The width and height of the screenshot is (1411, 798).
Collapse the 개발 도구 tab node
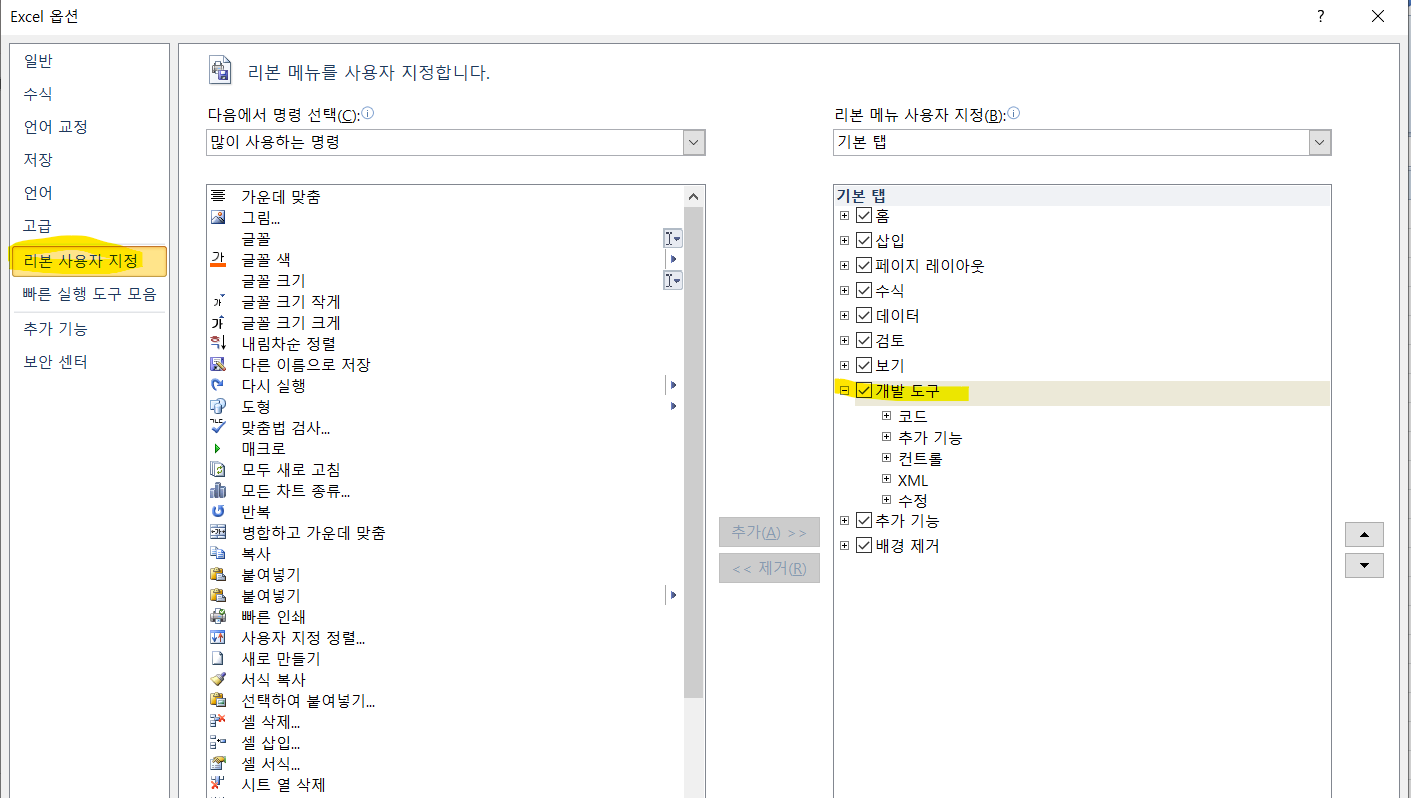(x=845, y=391)
